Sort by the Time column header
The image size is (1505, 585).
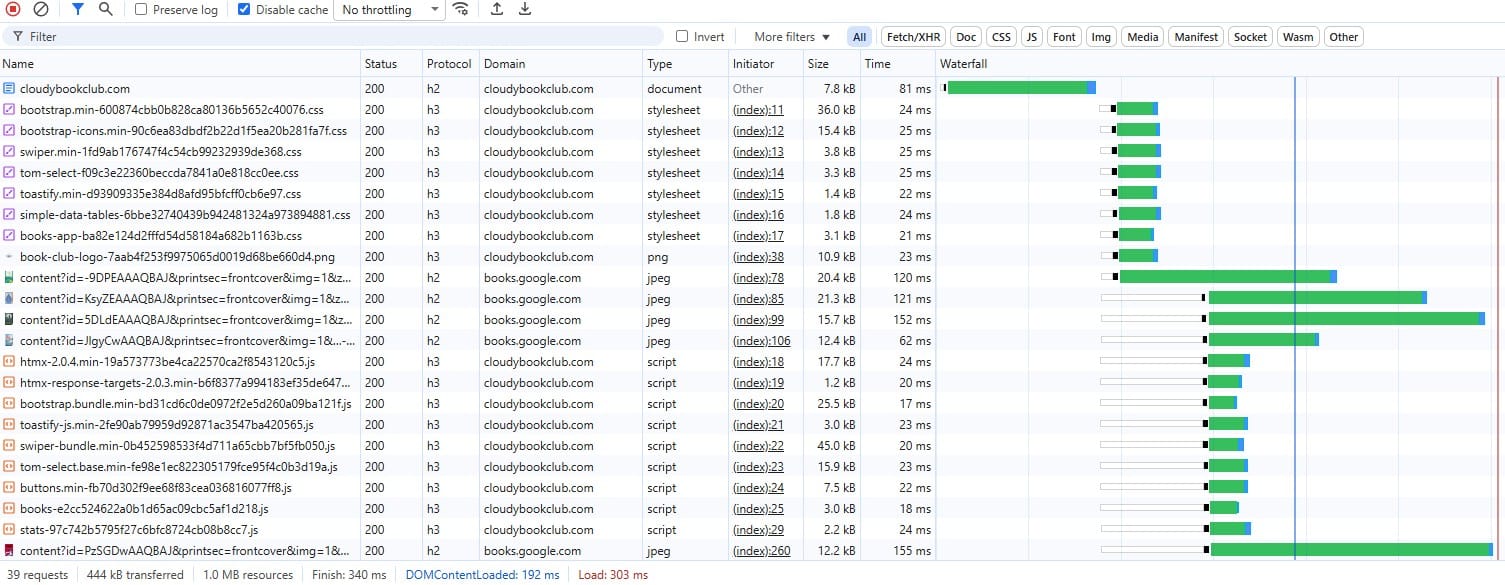pos(898,64)
